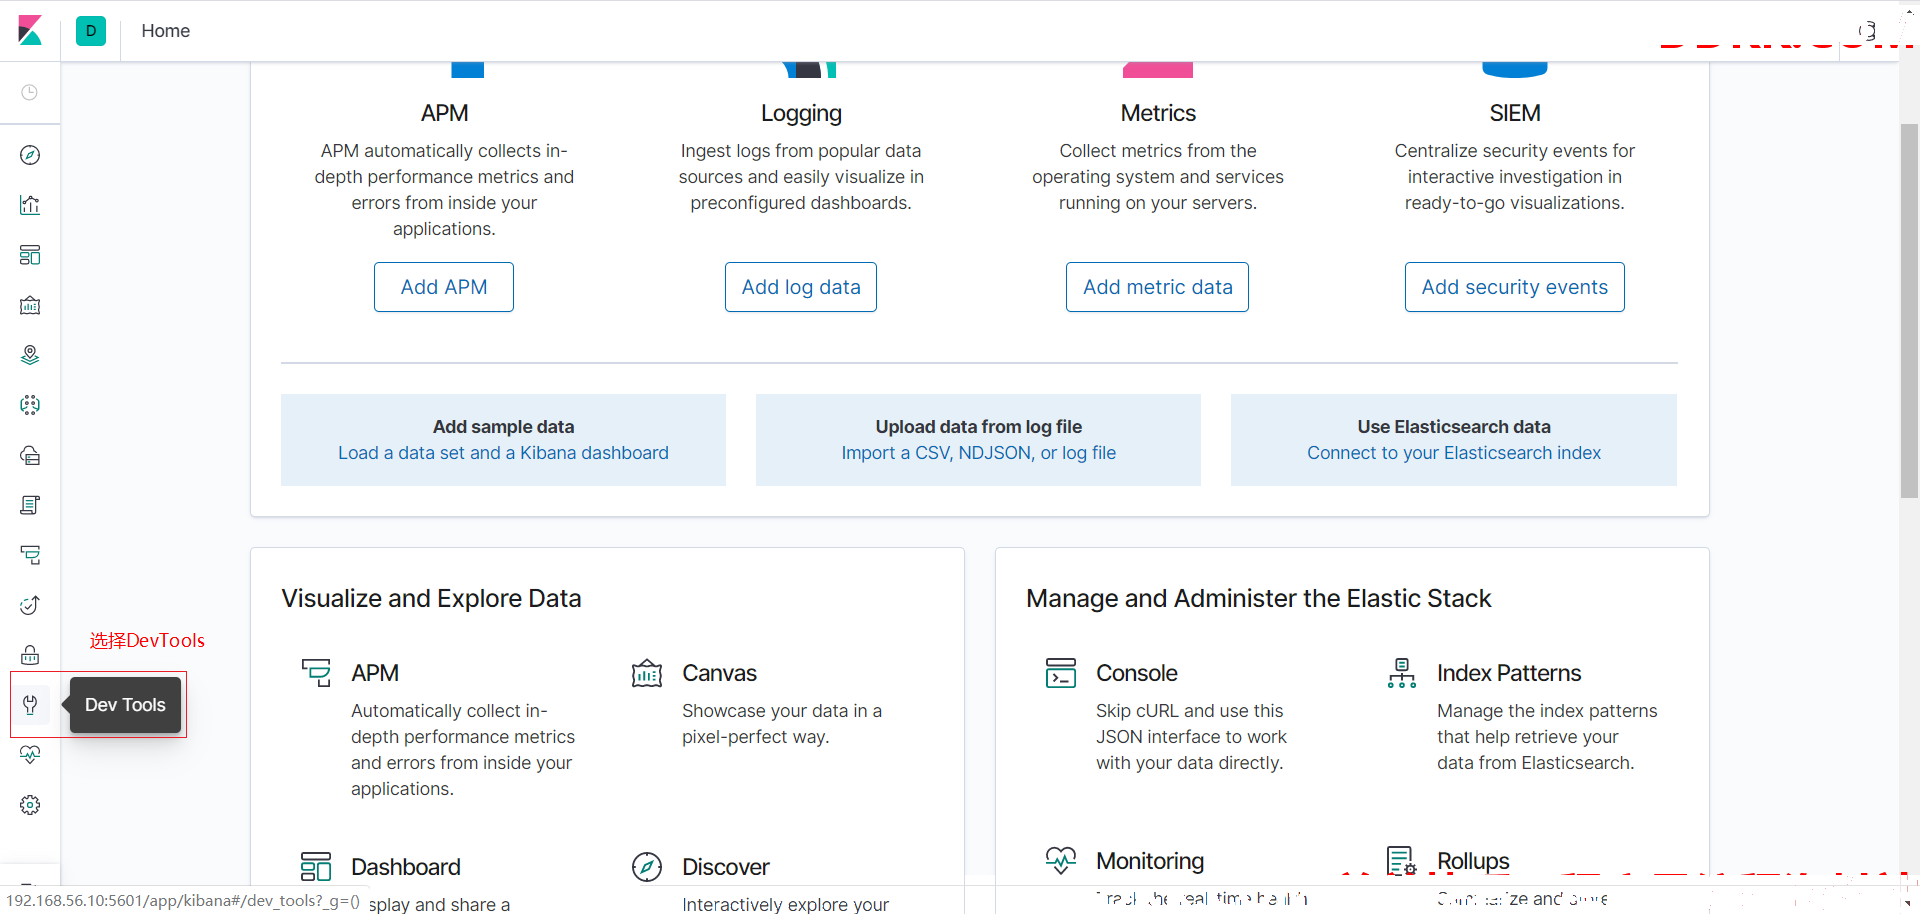Viewport: 1920px width, 914px height.
Task: Click the vertical page scrollbar
Action: [x=1909, y=310]
